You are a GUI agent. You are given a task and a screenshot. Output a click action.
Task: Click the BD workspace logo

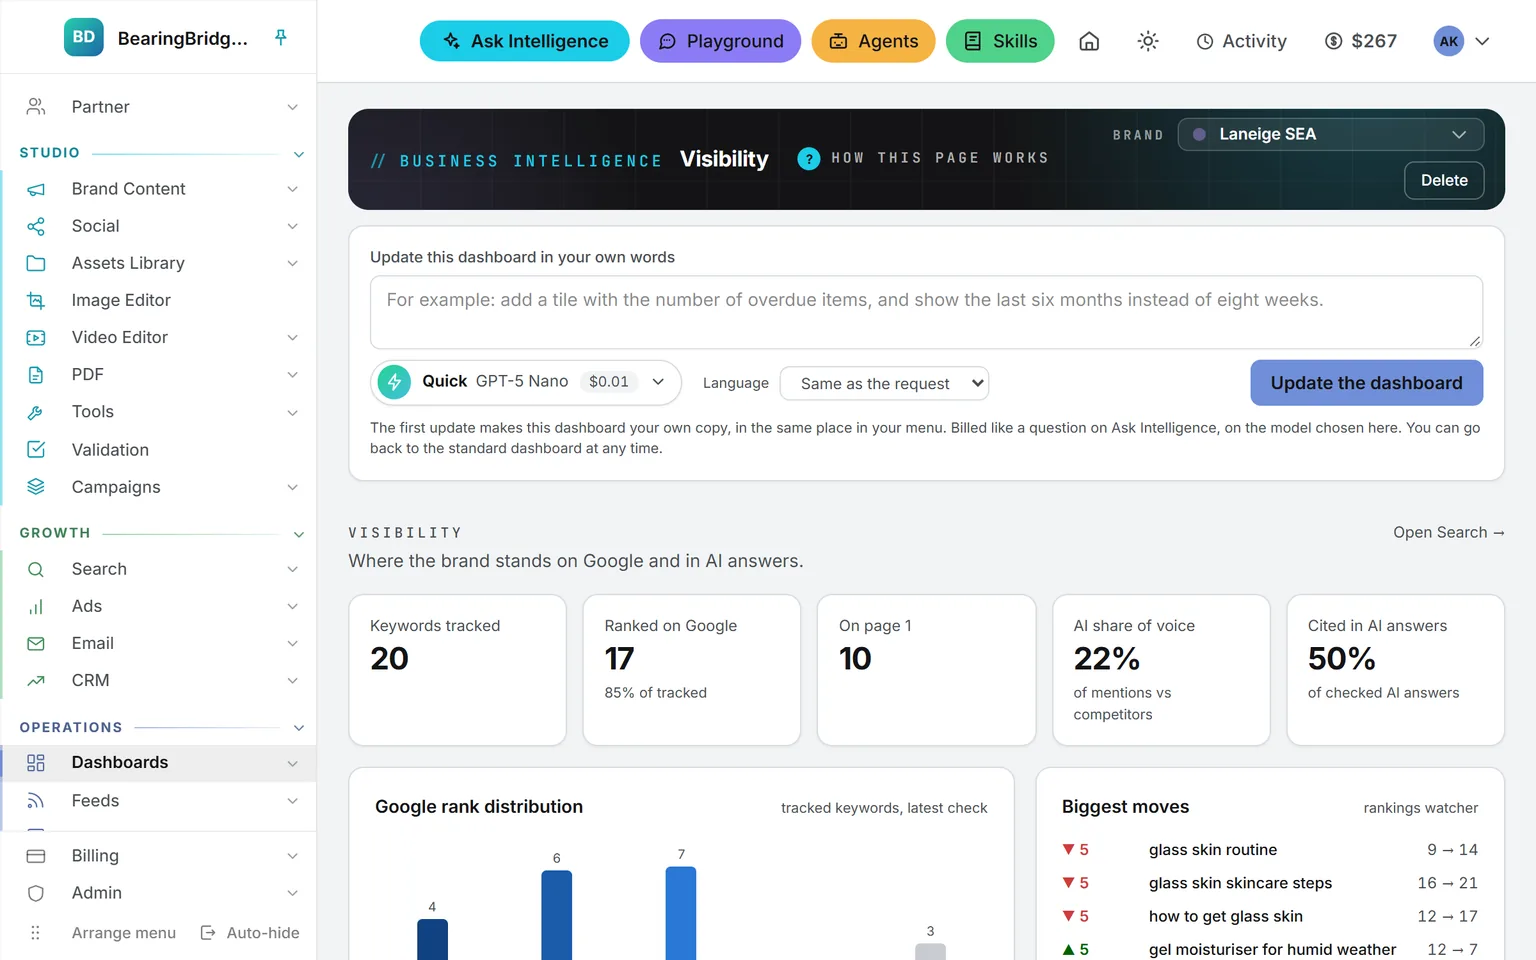click(84, 38)
